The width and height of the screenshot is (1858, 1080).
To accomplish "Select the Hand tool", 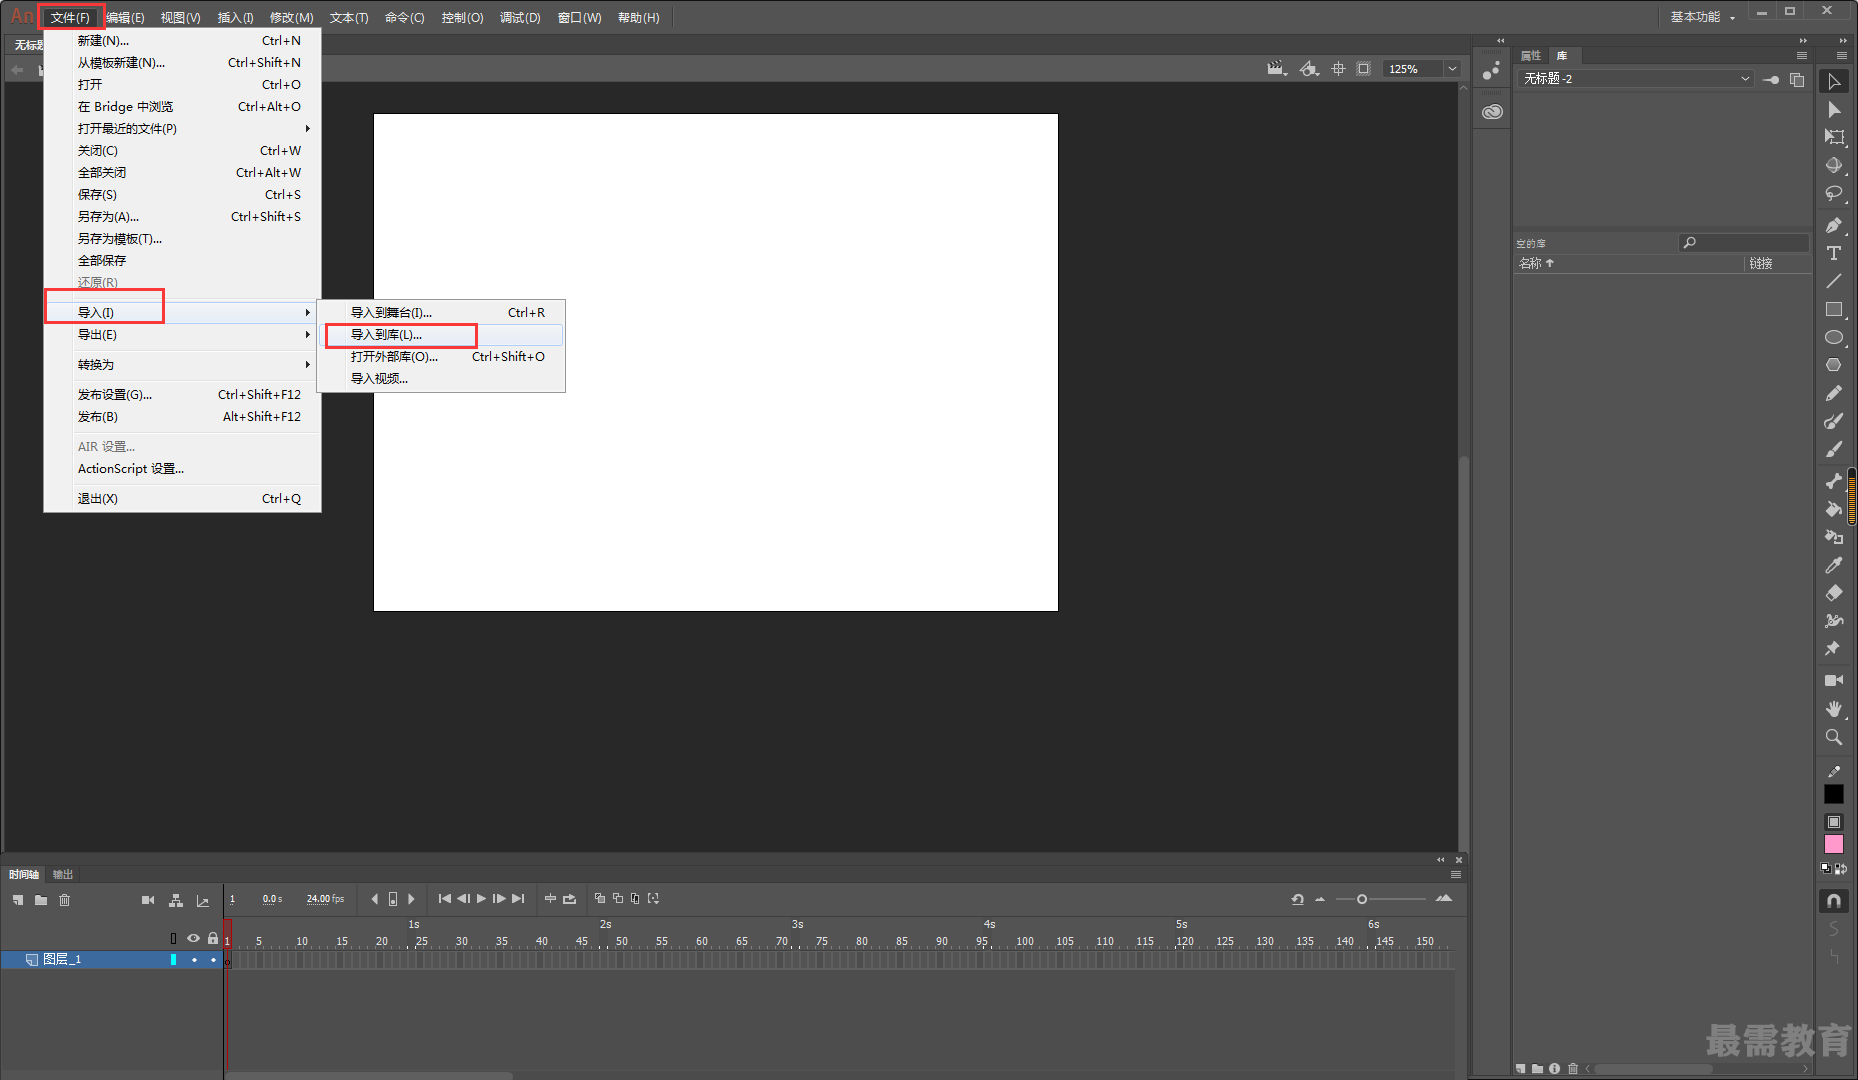I will 1834,709.
